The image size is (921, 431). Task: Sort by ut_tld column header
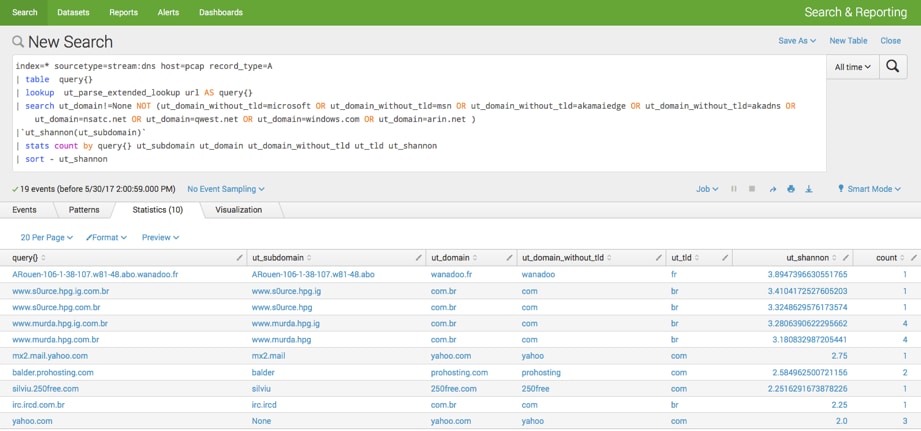point(684,258)
